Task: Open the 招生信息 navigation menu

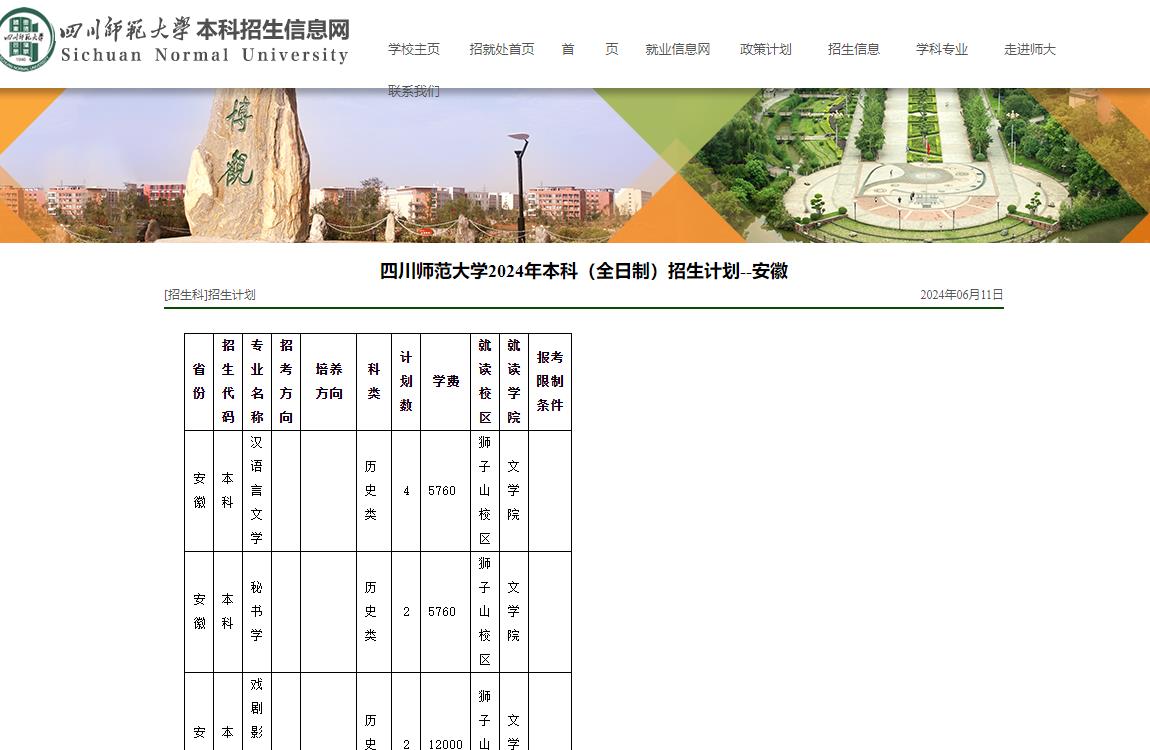Action: pyautogui.click(x=853, y=49)
